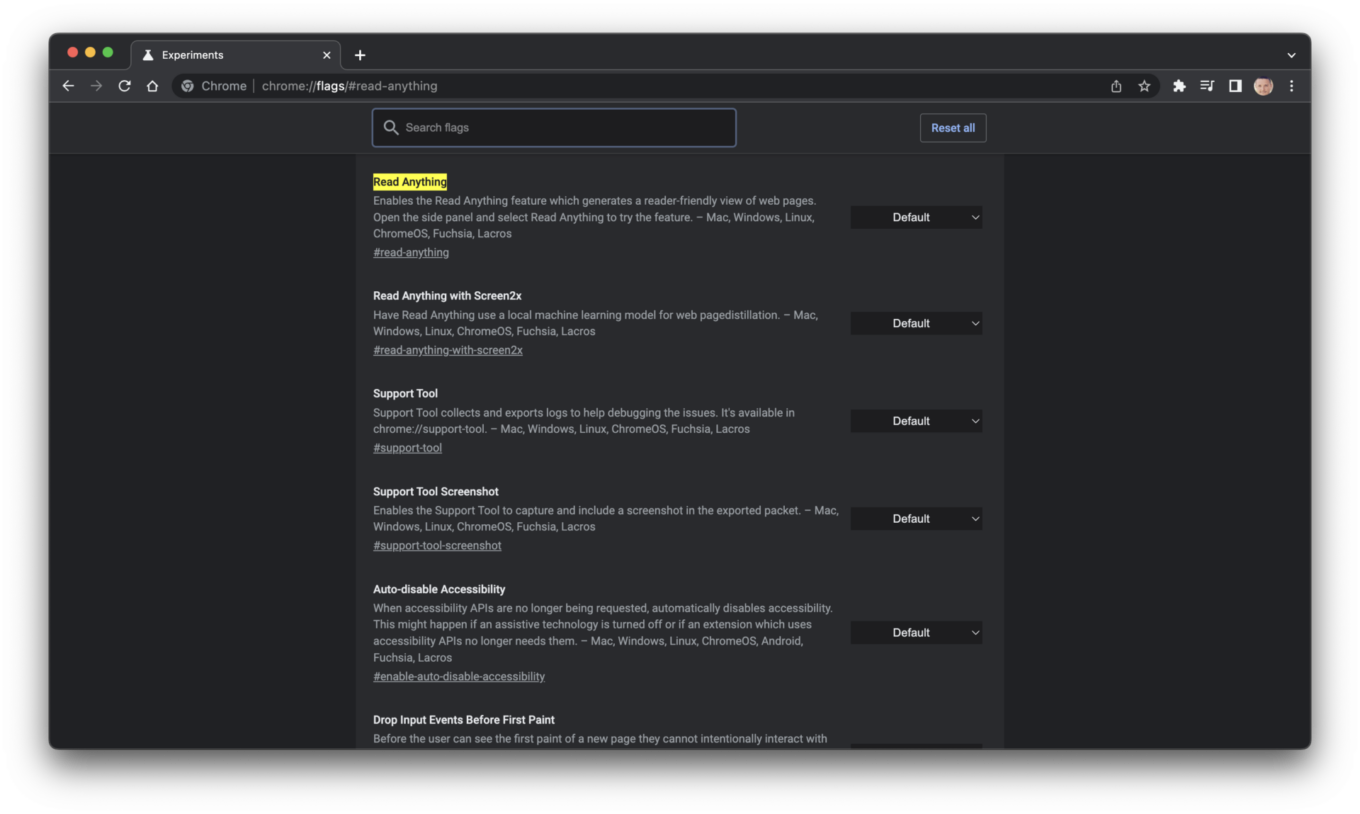The image size is (1360, 814).
Task: Click the magnifier icon in Search flags
Action: click(x=391, y=128)
